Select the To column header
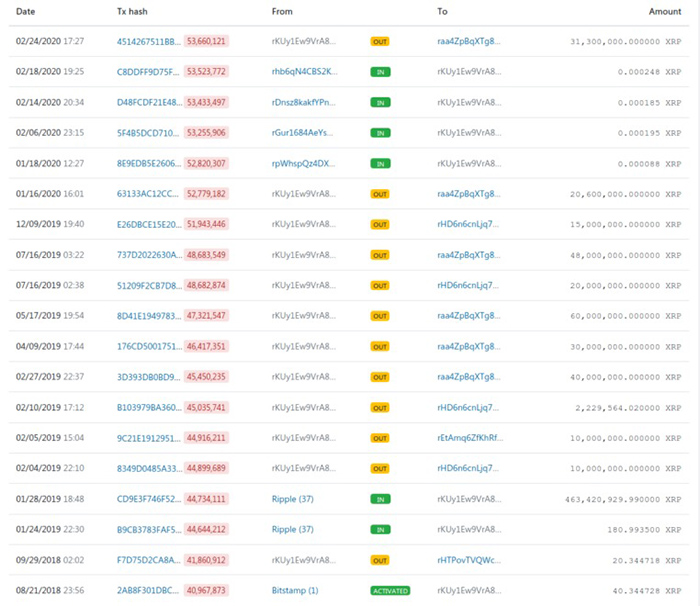This screenshot has width=700, height=606. pos(442,12)
